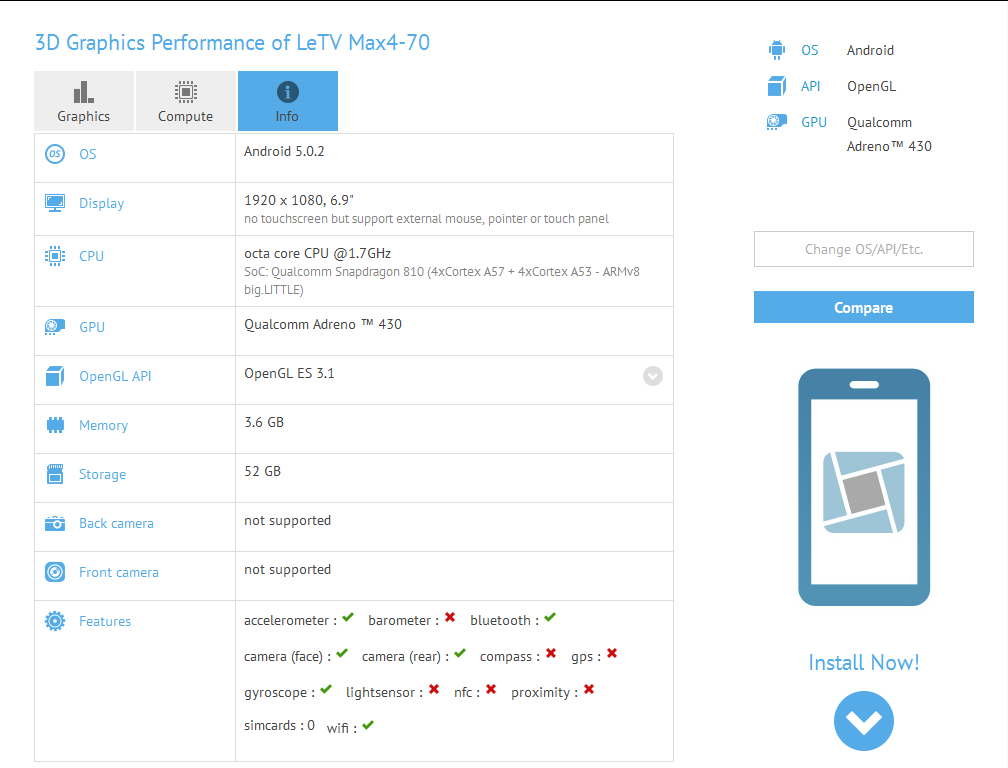
Task: Click the octa core CPU @1.7GHz text
Action: pyautogui.click(x=318, y=253)
